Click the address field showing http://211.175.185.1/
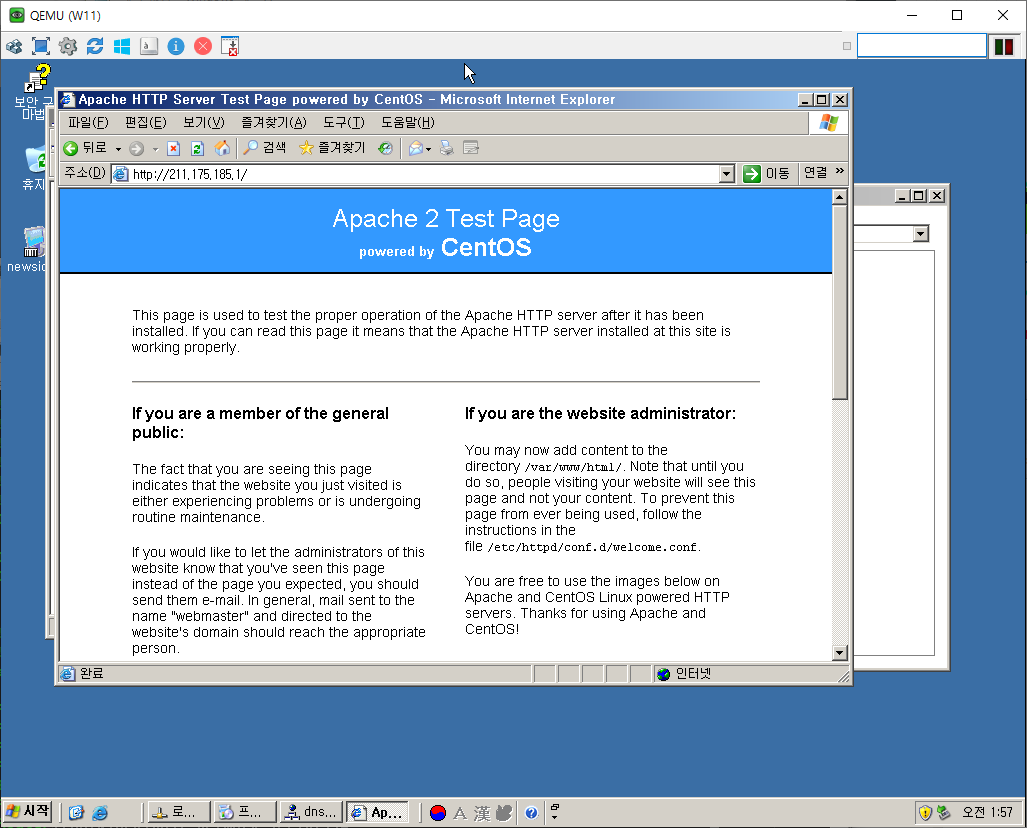1027x828 pixels. [416, 174]
